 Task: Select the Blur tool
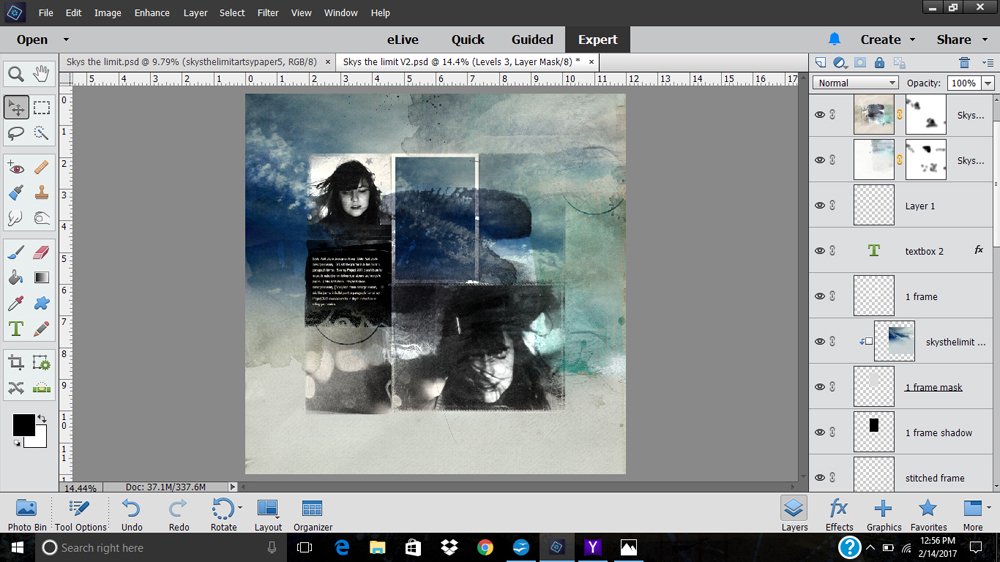(x=16, y=218)
